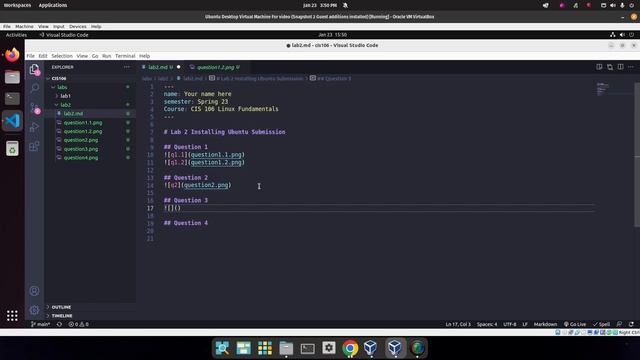Launch Firefox from the Ubuntu dock
Viewport: 640px width, 360px height.
coord(12,55)
